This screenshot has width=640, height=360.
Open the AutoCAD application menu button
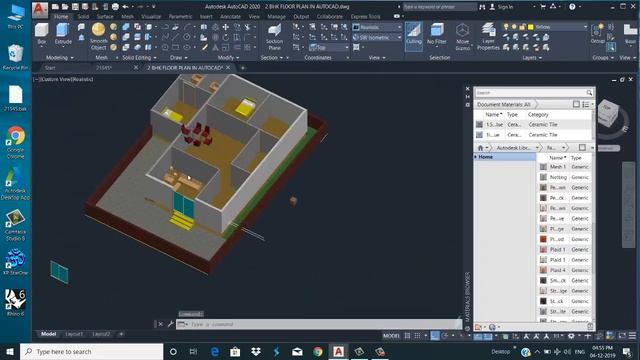(40, 9)
